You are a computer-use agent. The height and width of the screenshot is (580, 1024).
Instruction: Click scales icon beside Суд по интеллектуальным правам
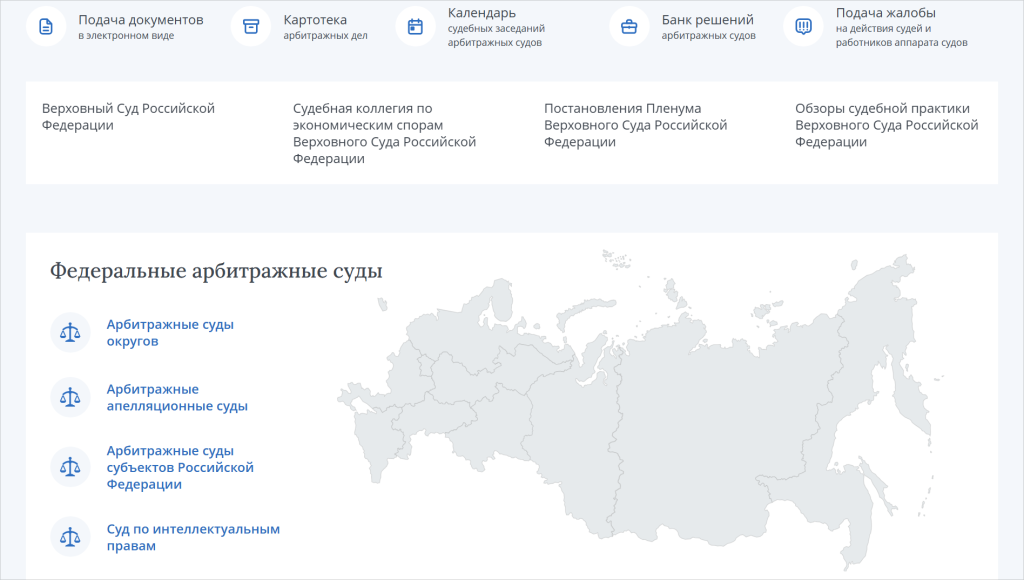click(70, 537)
